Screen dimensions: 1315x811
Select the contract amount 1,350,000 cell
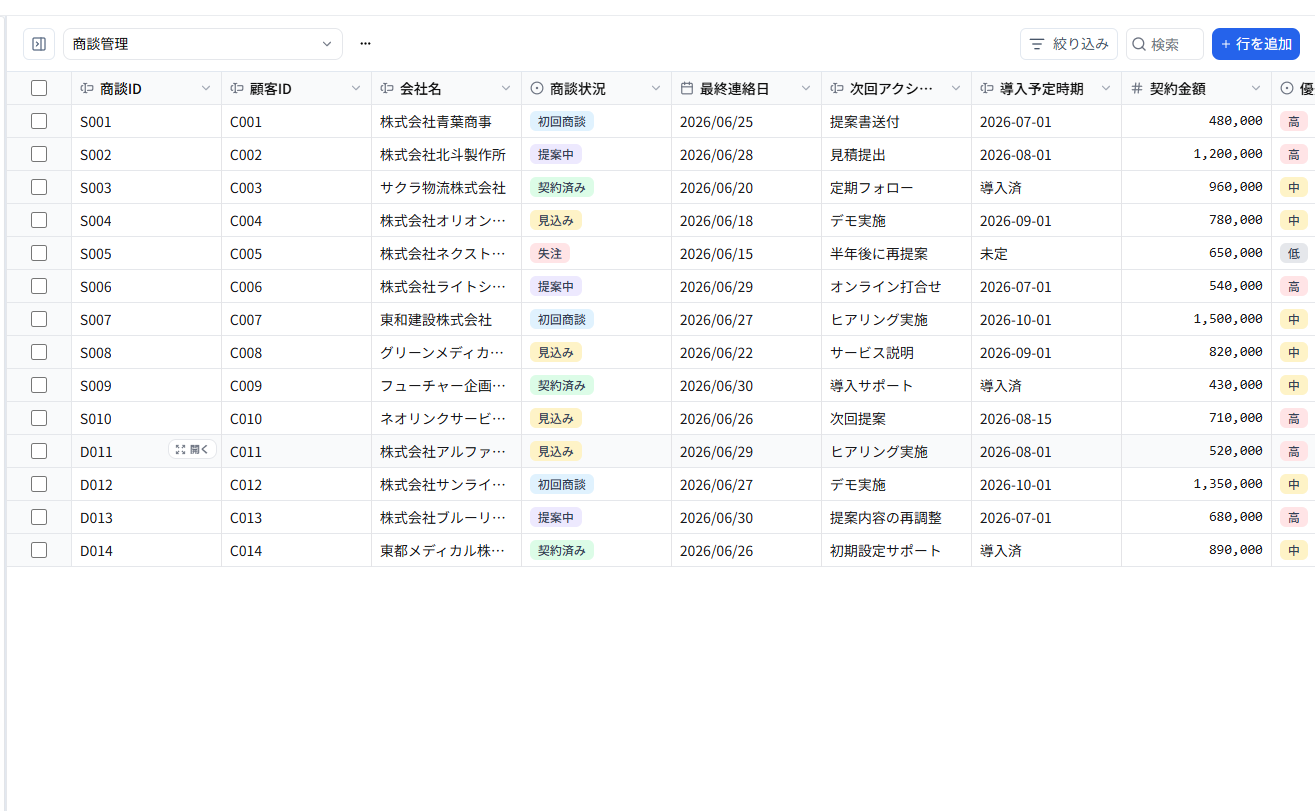tap(1196, 485)
